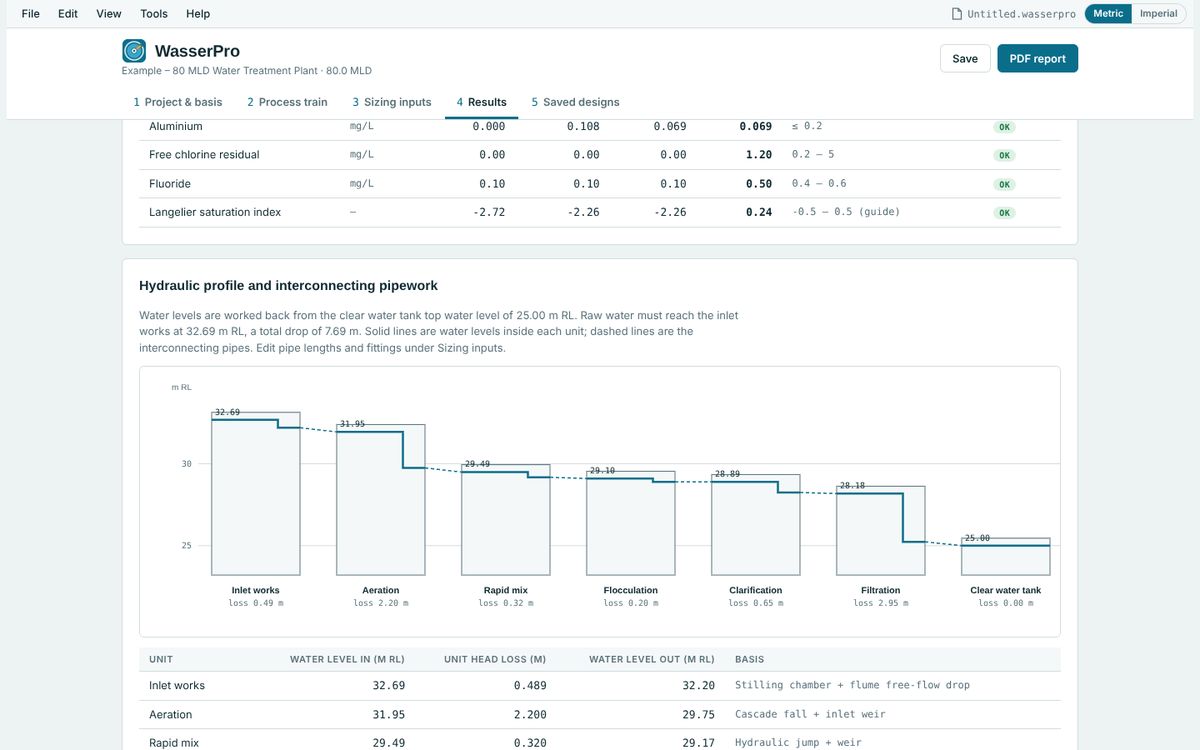The height and width of the screenshot is (750, 1200).
Task: Click the Save button
Action: pyautogui.click(x=965, y=58)
